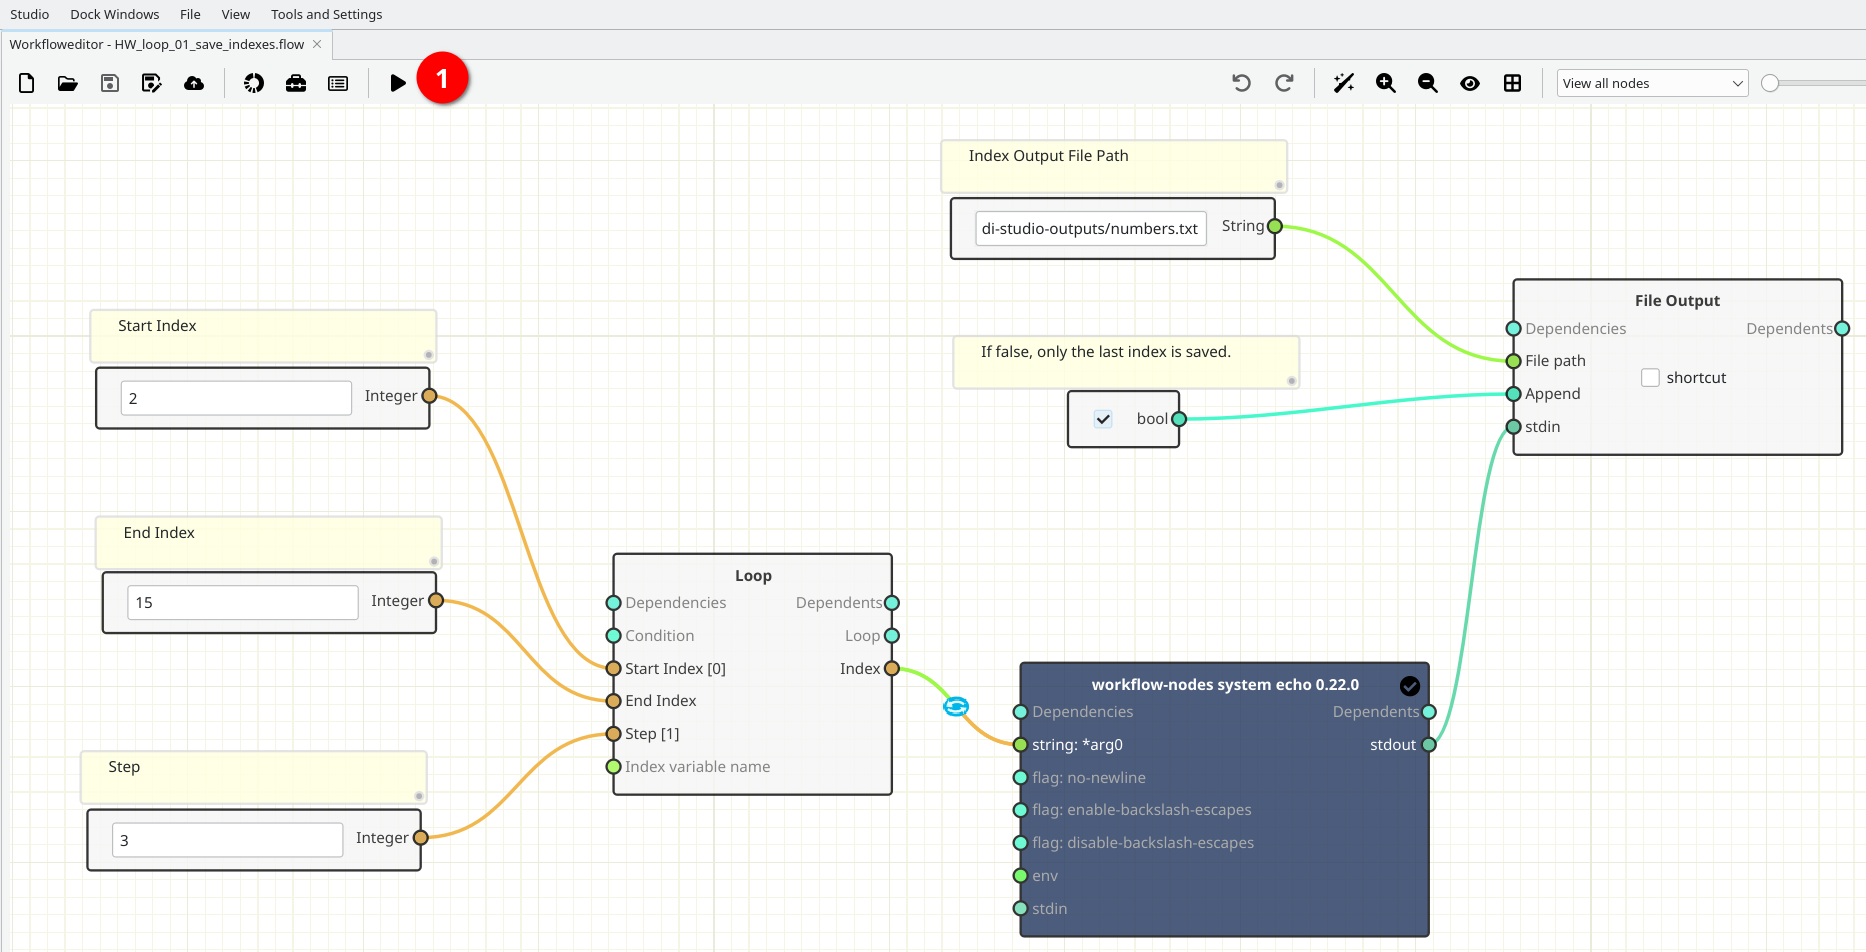Image resolution: width=1866 pixels, height=952 pixels.
Task: Click the End Index value field
Action: (x=243, y=602)
